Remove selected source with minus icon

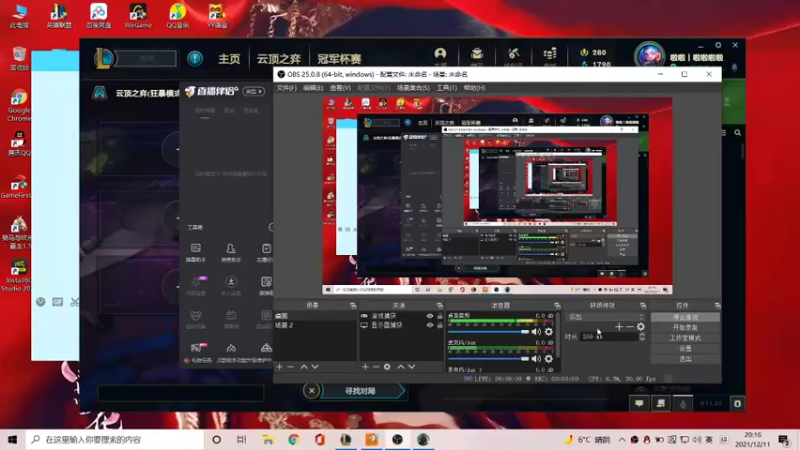[x=376, y=367]
